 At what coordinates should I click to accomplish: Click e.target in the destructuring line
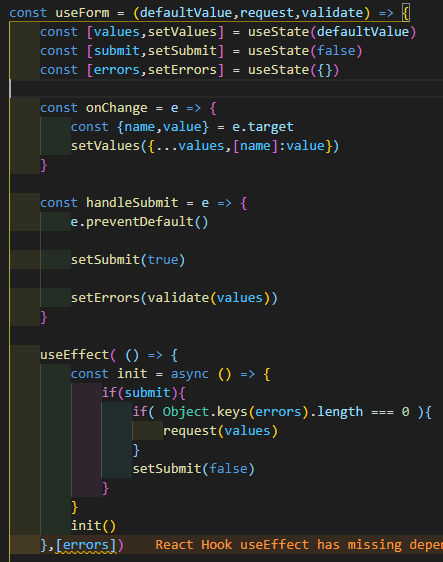[x=263, y=127]
